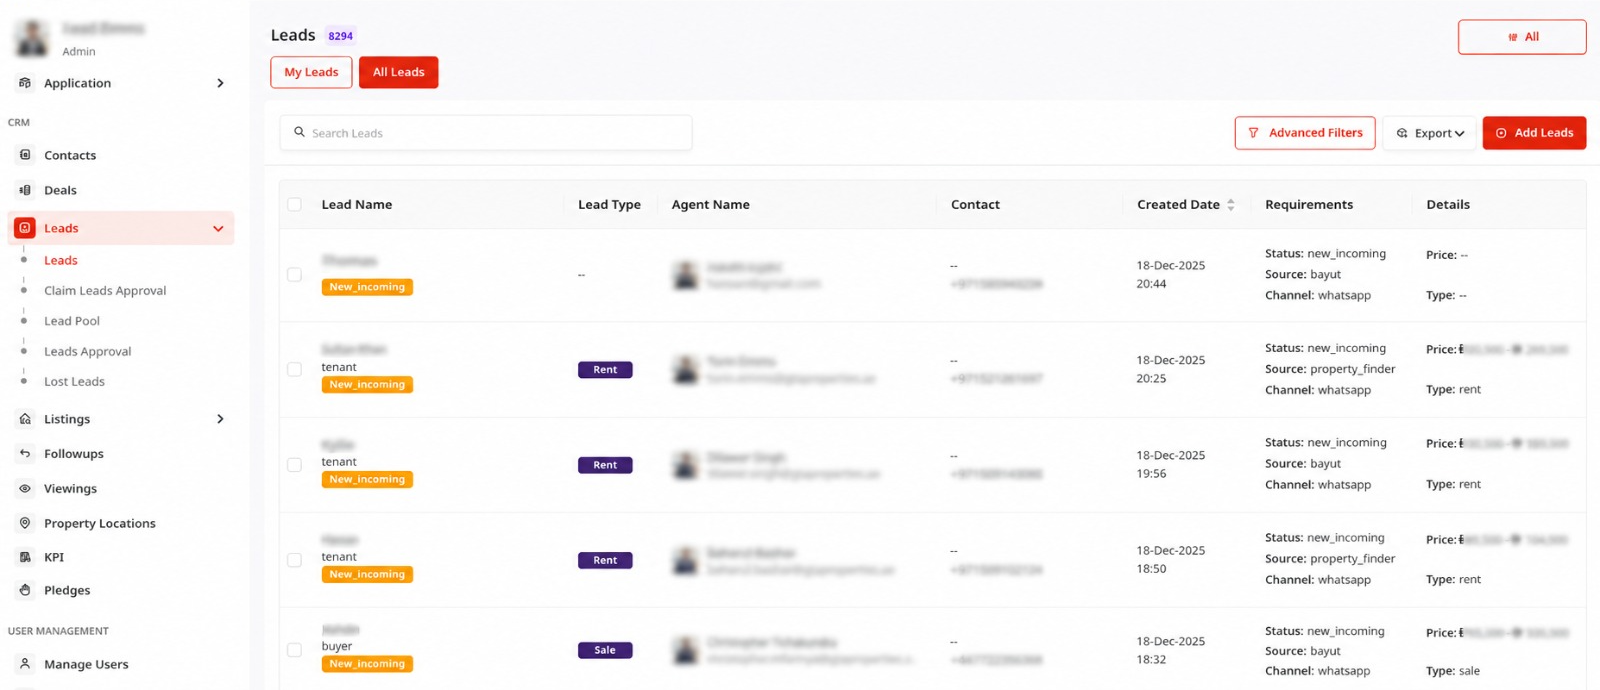Viewport: 1600px width, 690px height.
Task: Click the Rent tag in the 20:25 row
Action: click(x=605, y=370)
